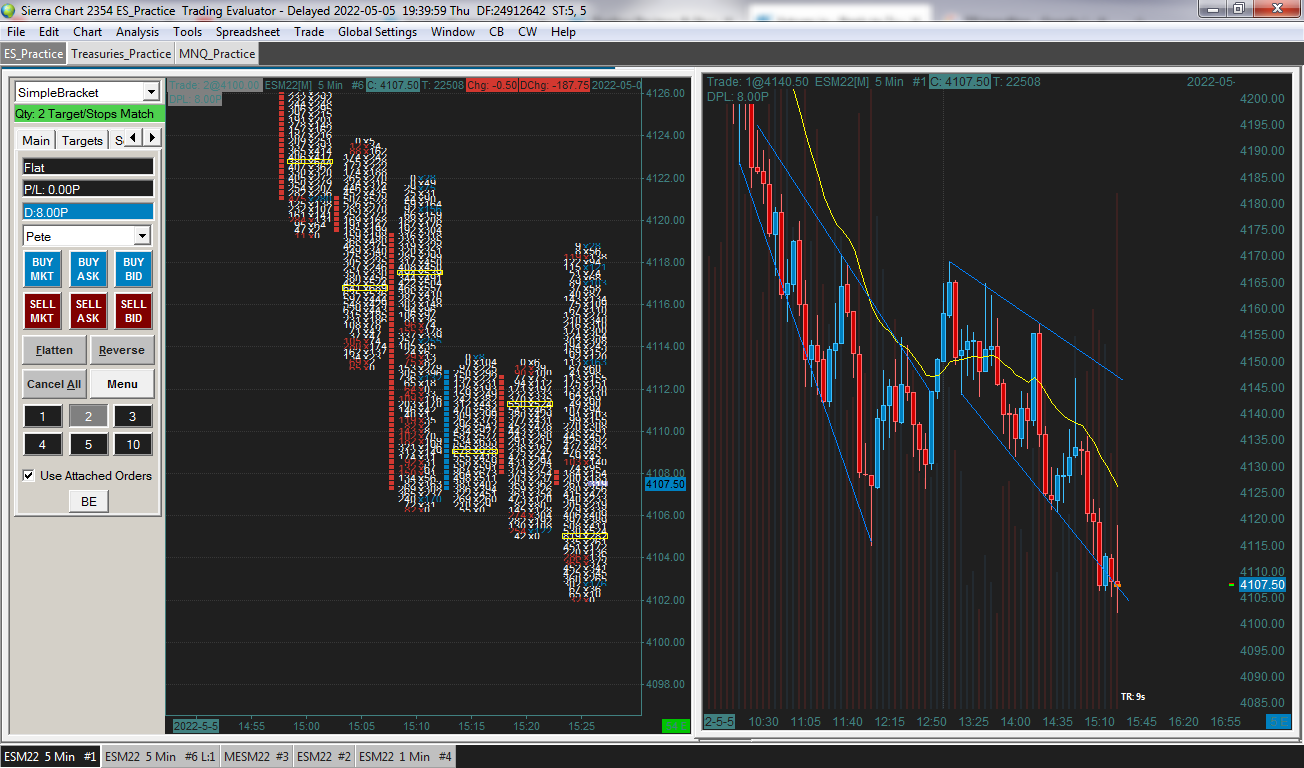Click the 2022-5-5 date label on footprint time axis
The height and width of the screenshot is (768, 1304).
(x=196, y=725)
